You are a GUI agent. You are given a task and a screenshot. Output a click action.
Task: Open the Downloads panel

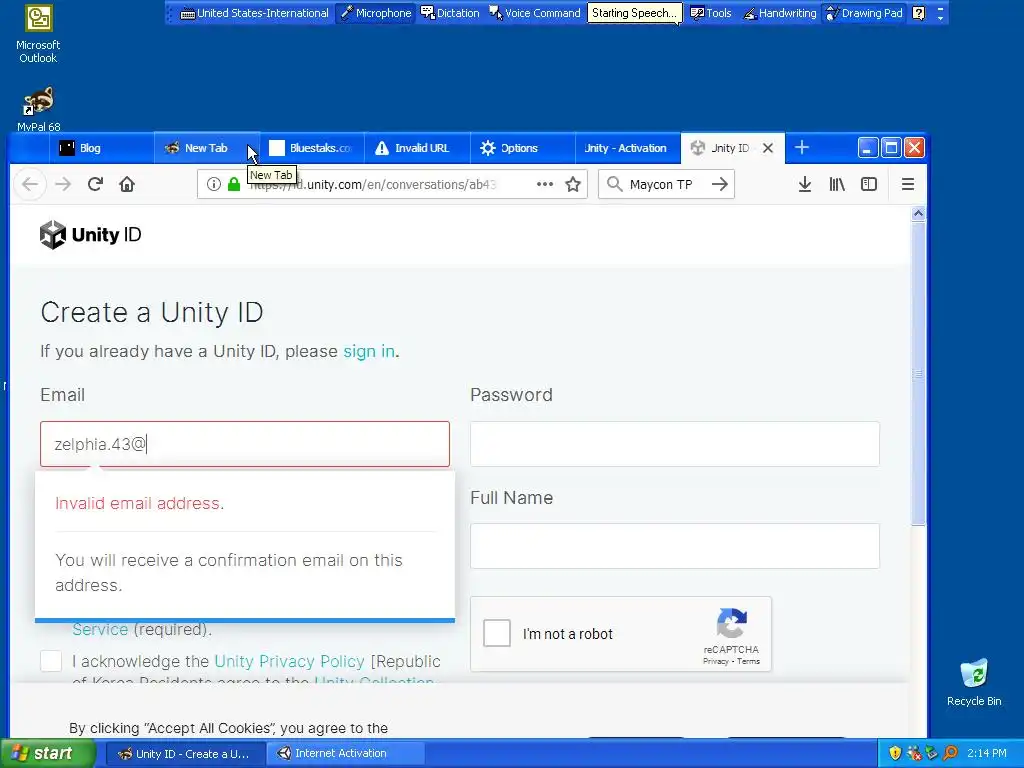tap(805, 184)
